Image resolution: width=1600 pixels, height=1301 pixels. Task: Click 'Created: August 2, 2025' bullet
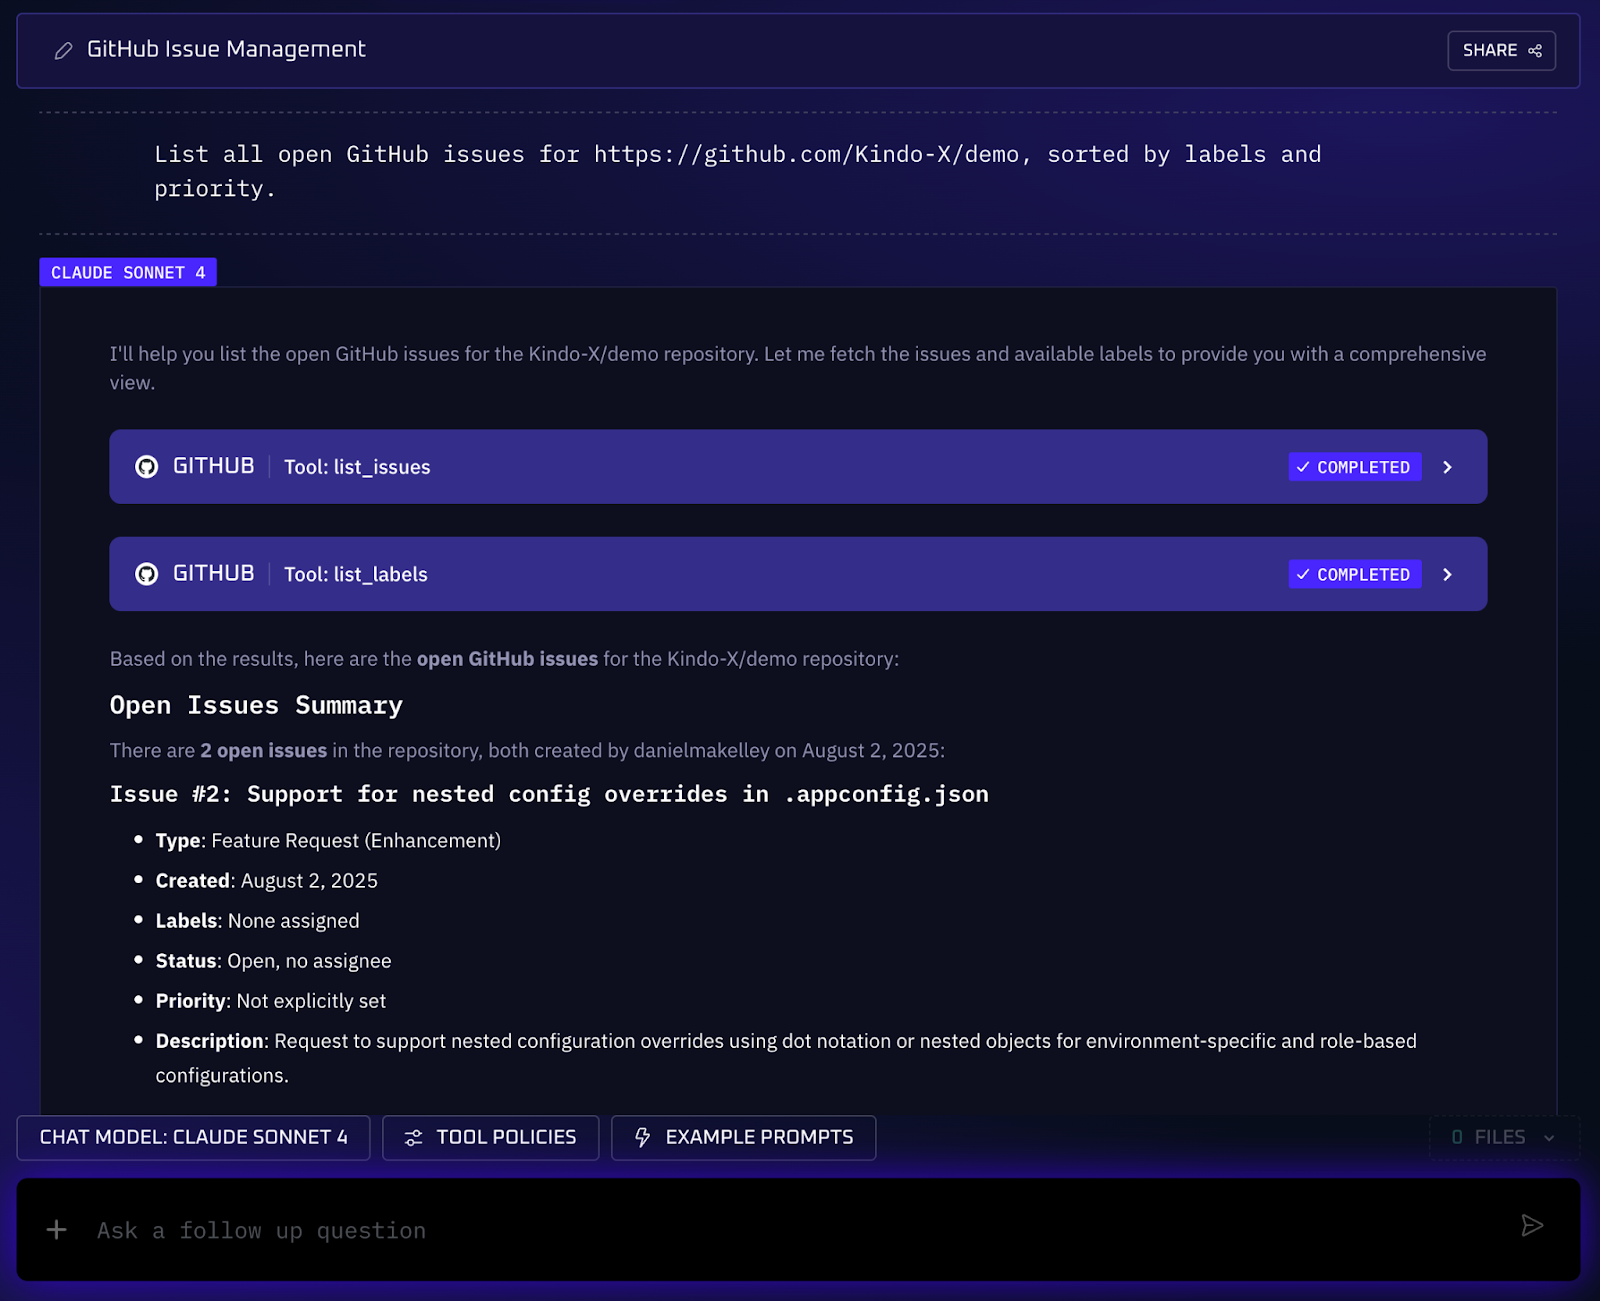(267, 881)
